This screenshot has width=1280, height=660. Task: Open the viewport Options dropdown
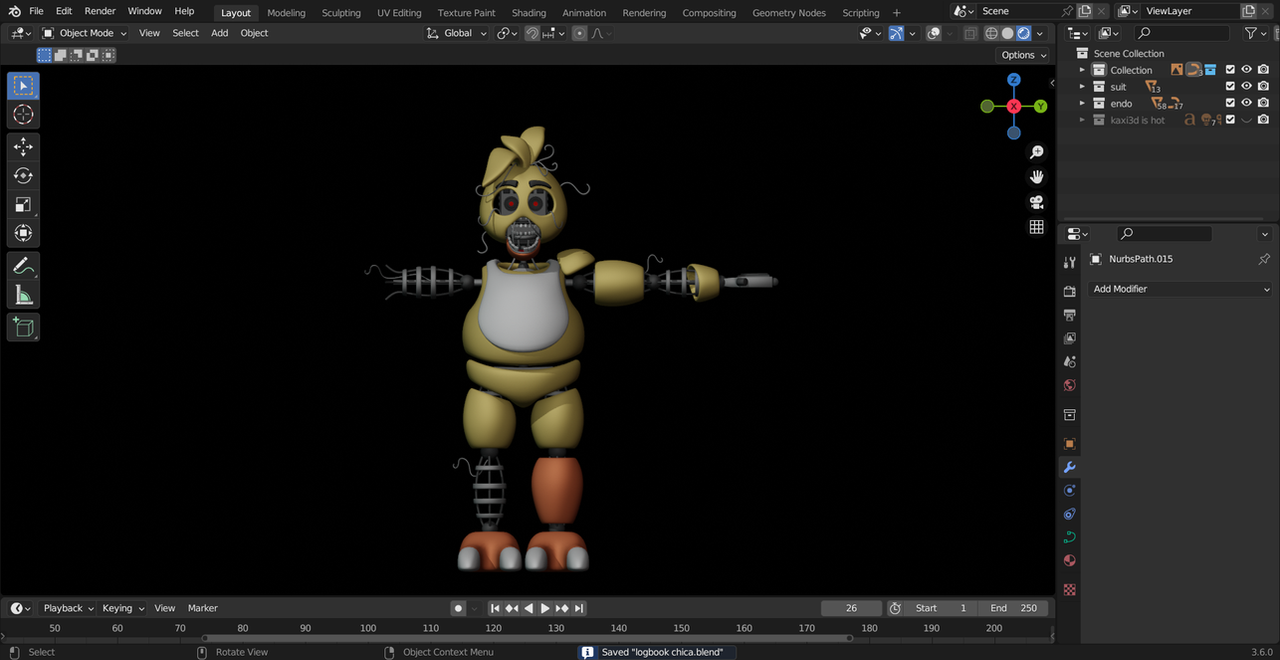1023,55
